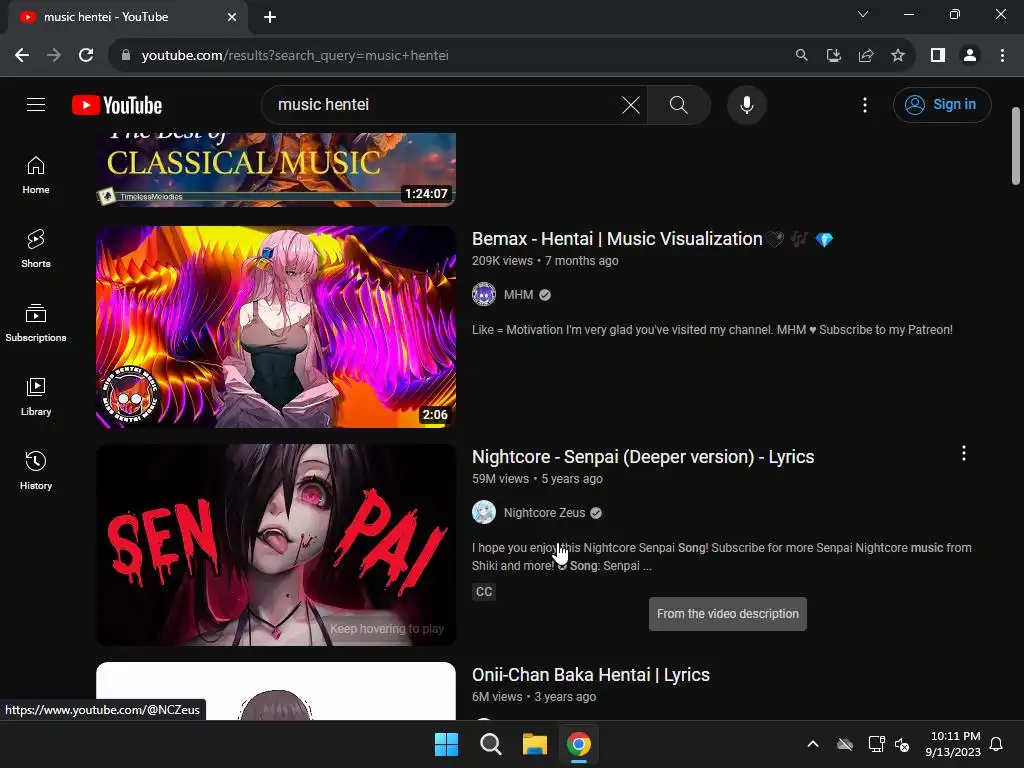Image resolution: width=1024 pixels, height=768 pixels.
Task: Open the Bemax video thumbnail
Action: 276,327
